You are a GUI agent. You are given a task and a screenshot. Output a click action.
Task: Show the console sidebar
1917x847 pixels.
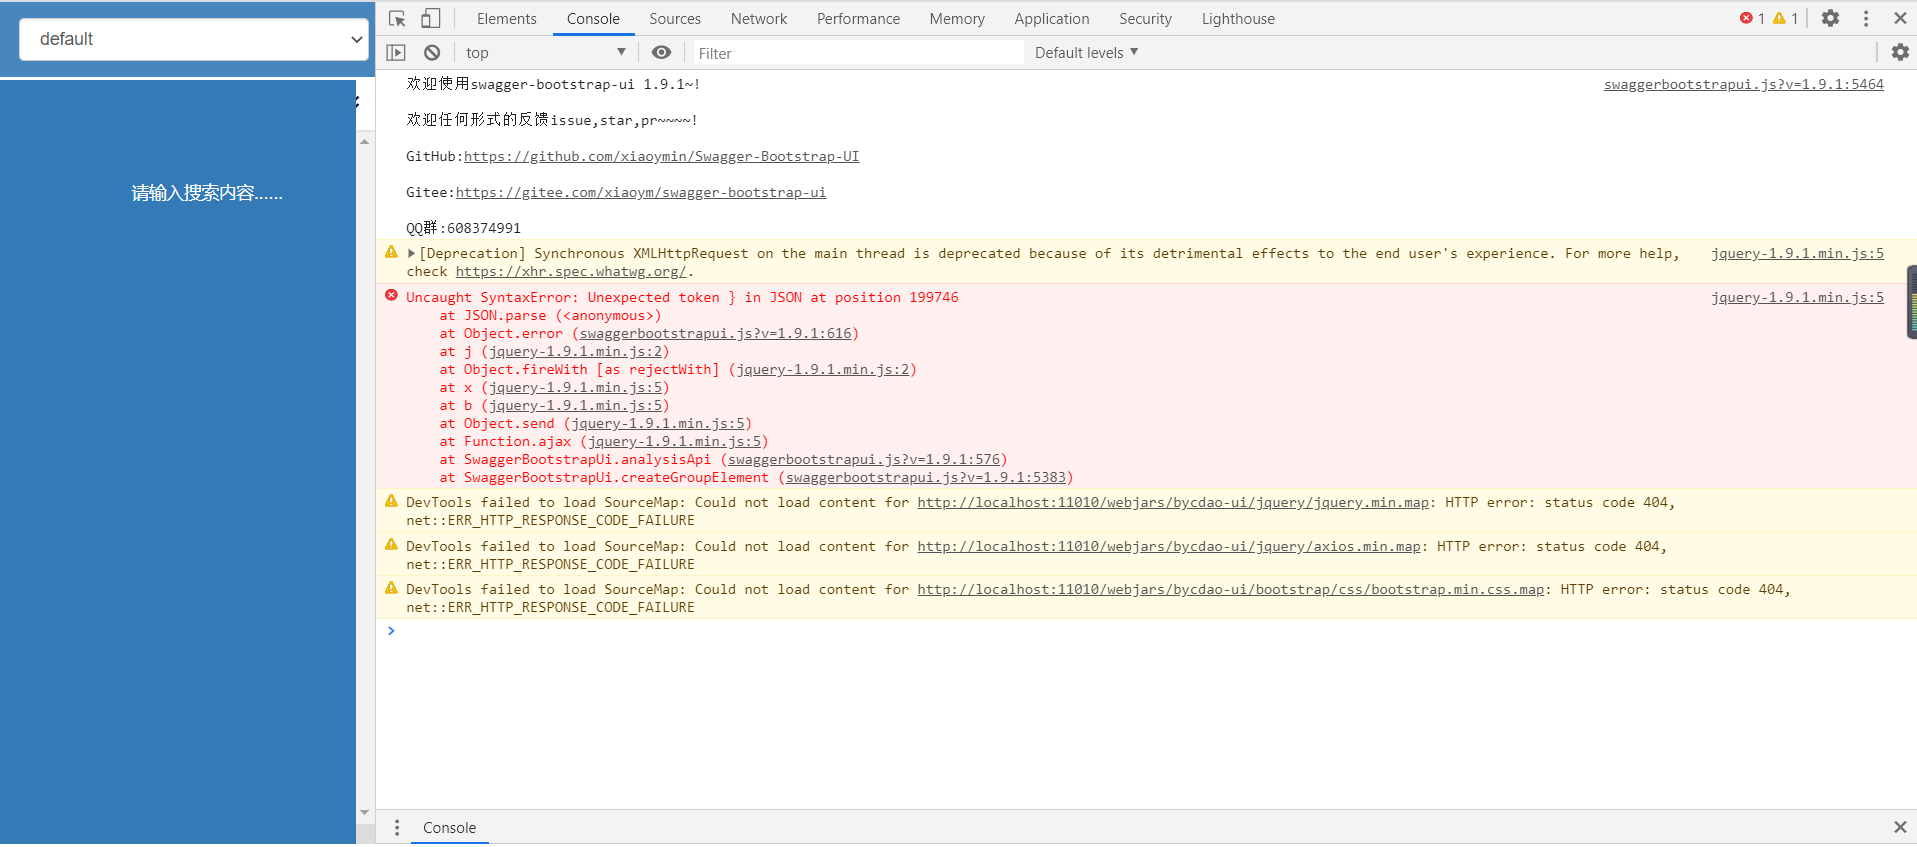click(x=396, y=52)
